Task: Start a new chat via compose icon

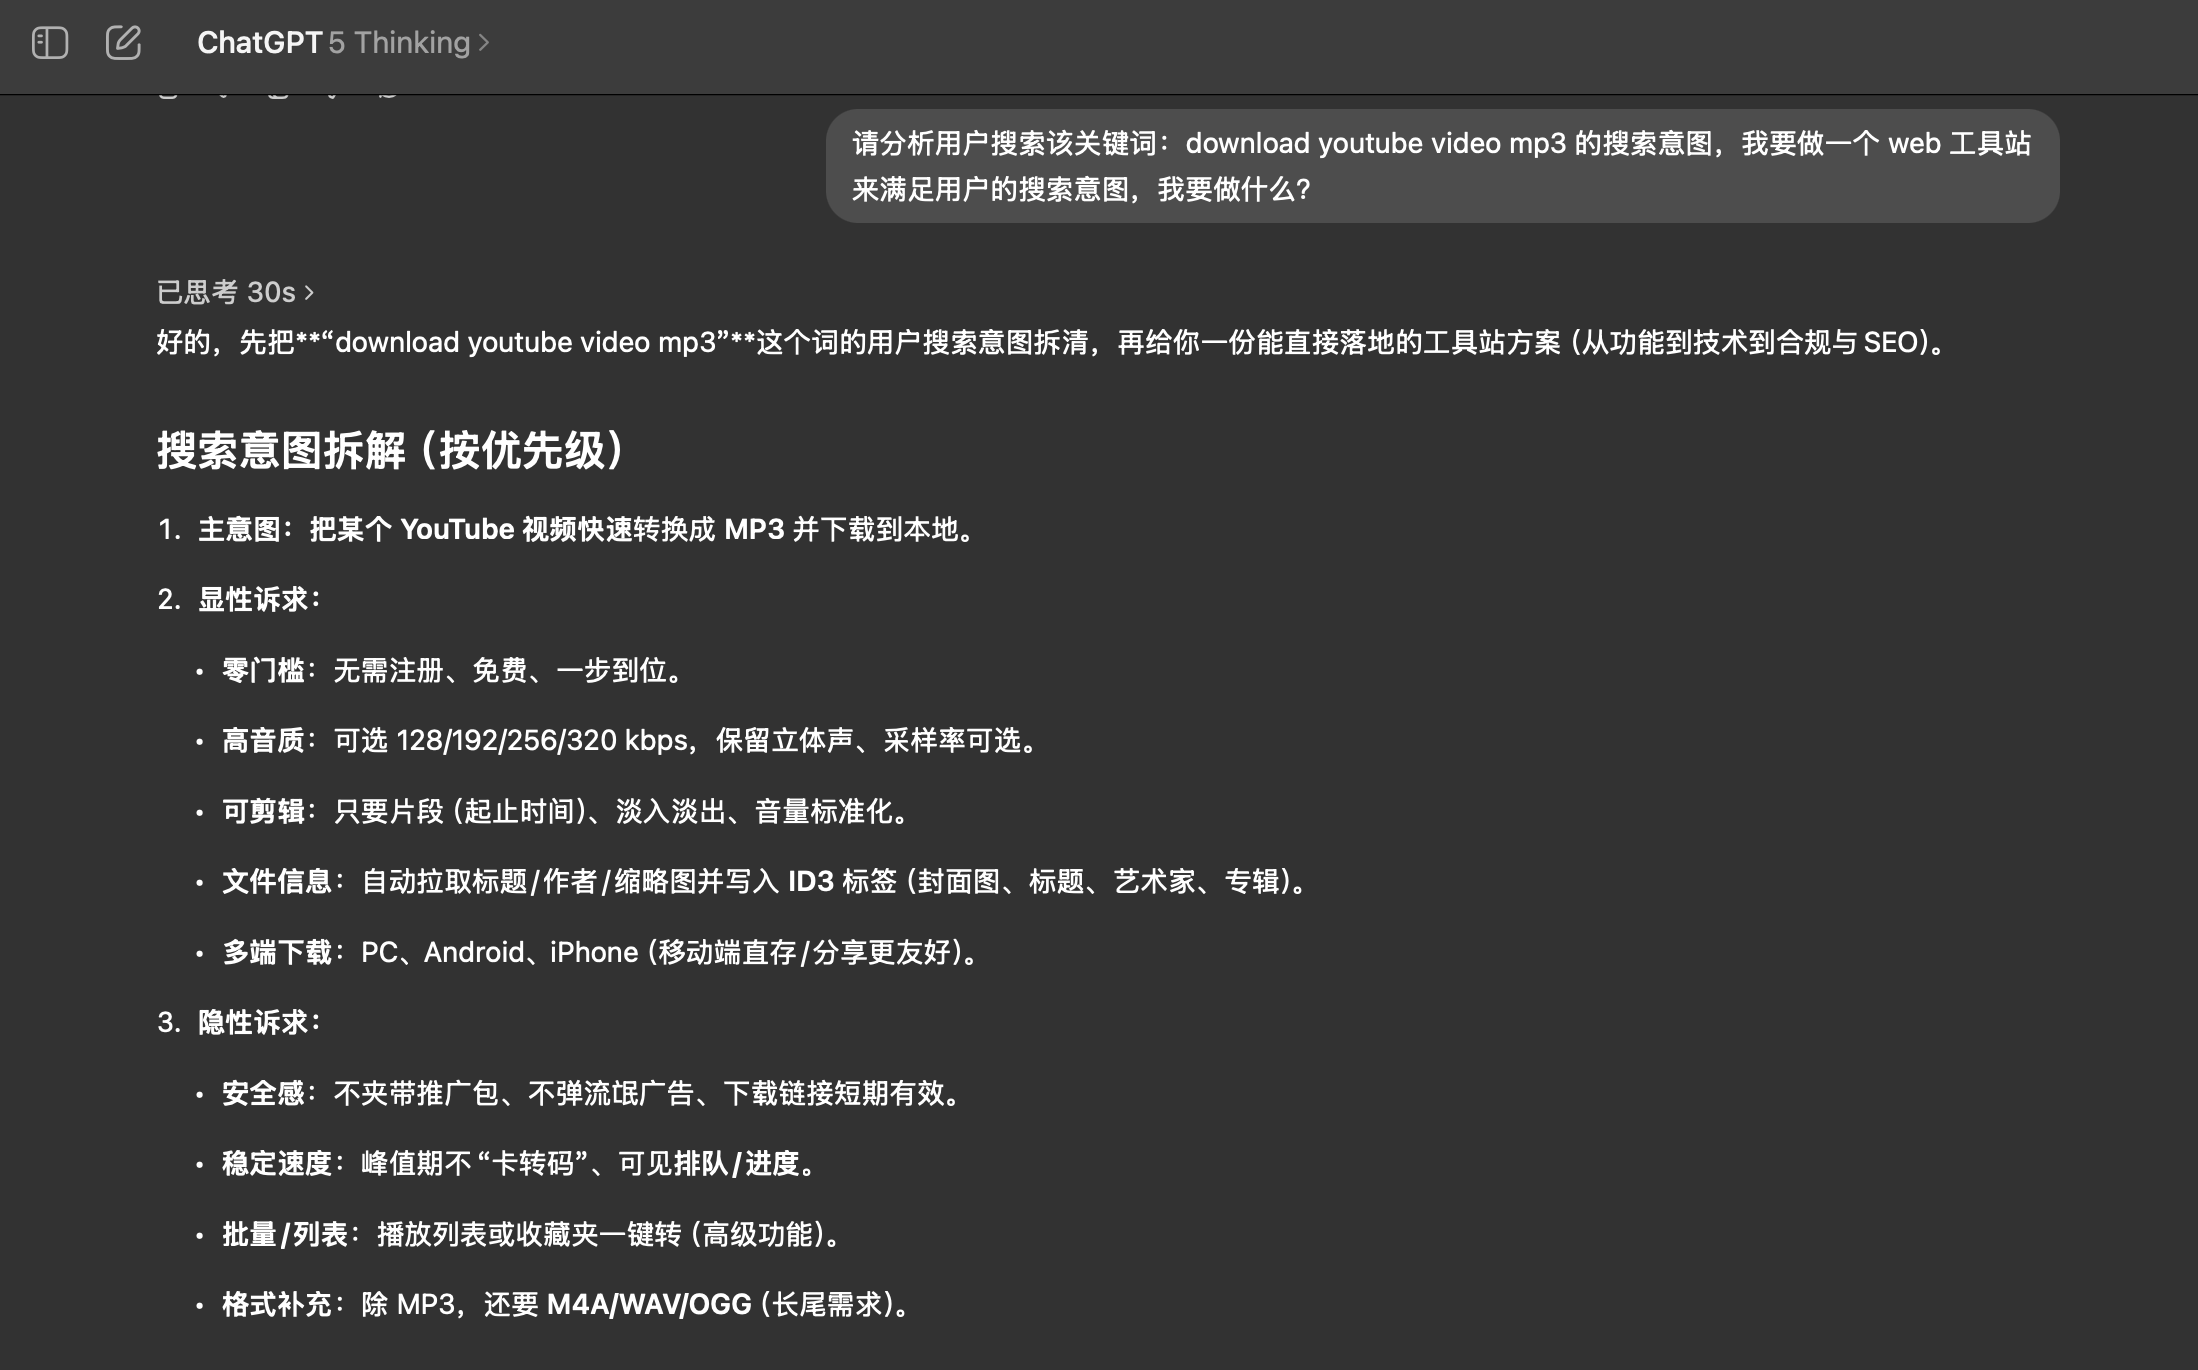Action: [123, 43]
